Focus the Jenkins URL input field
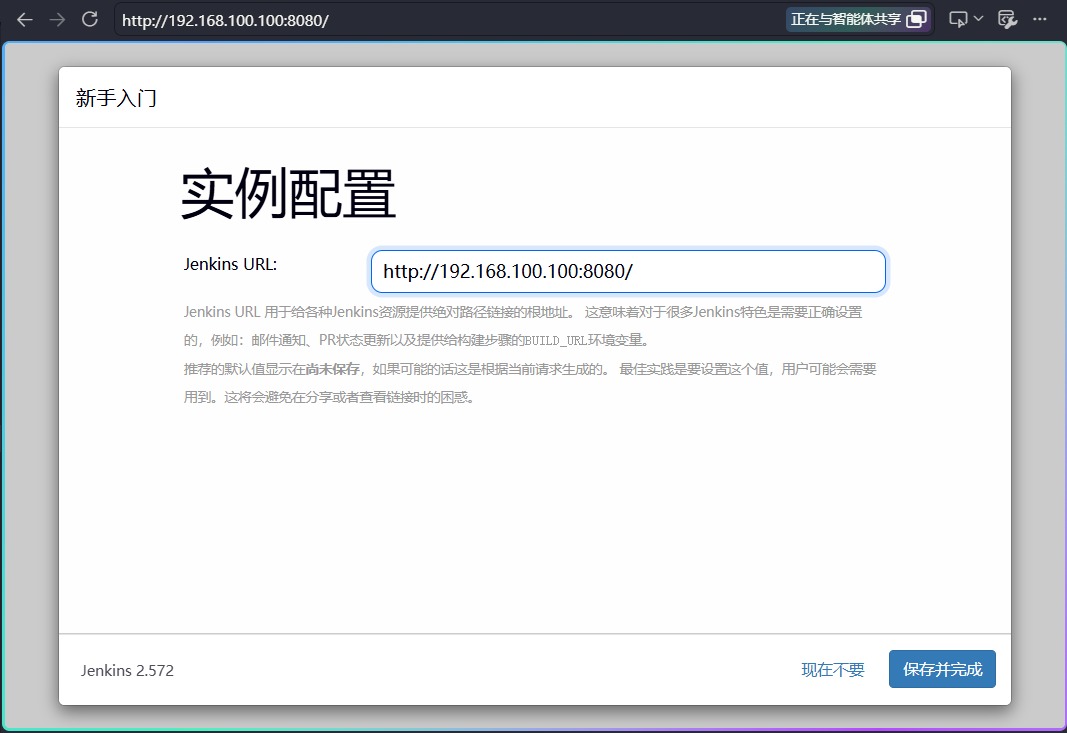This screenshot has height=733, width=1067. coord(628,272)
